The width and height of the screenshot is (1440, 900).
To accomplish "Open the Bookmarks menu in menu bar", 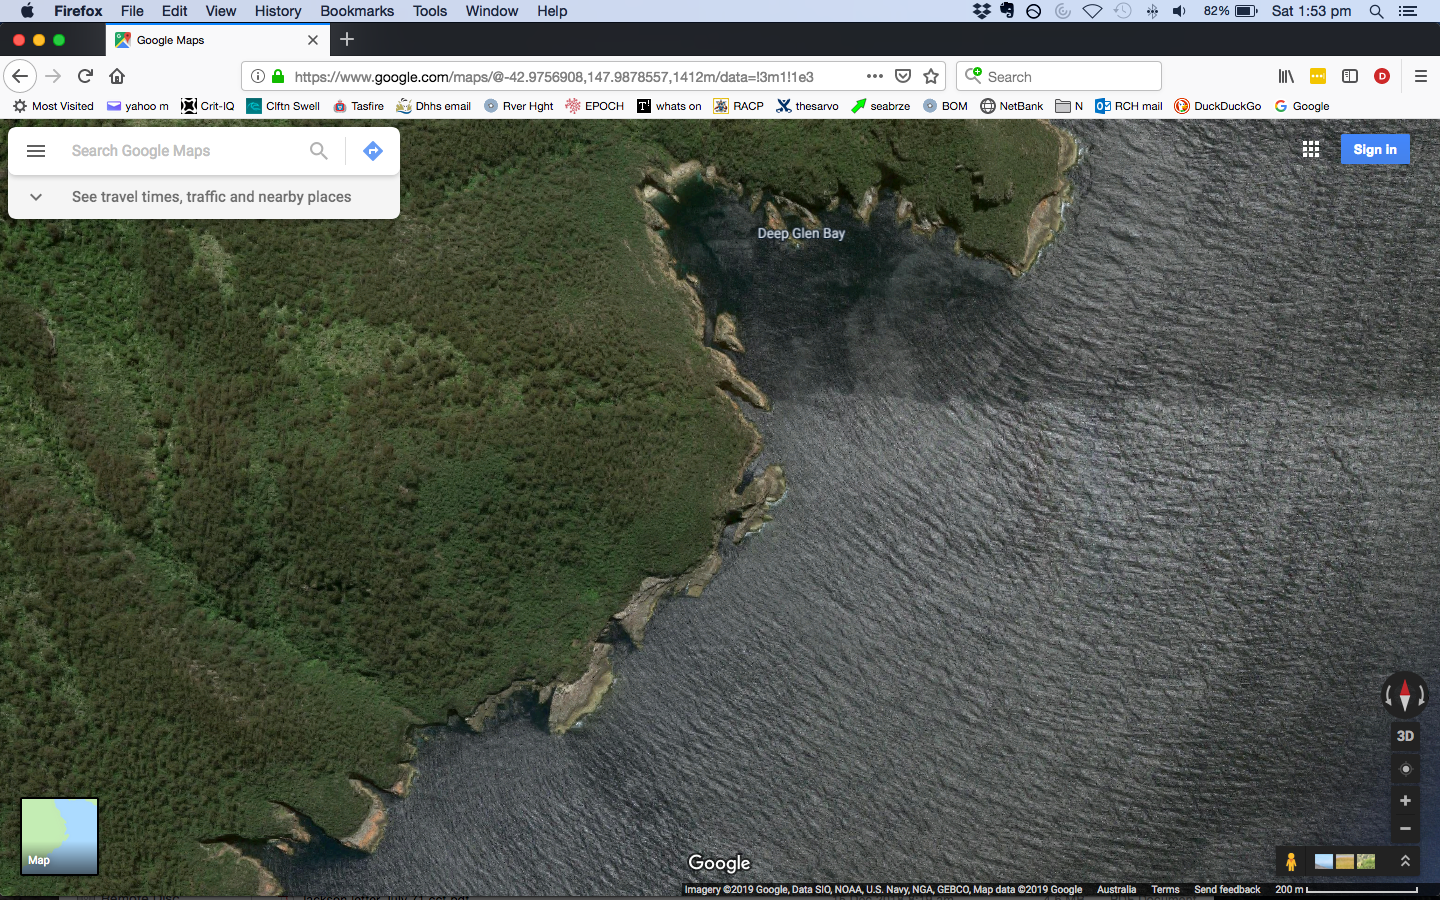I will (357, 11).
